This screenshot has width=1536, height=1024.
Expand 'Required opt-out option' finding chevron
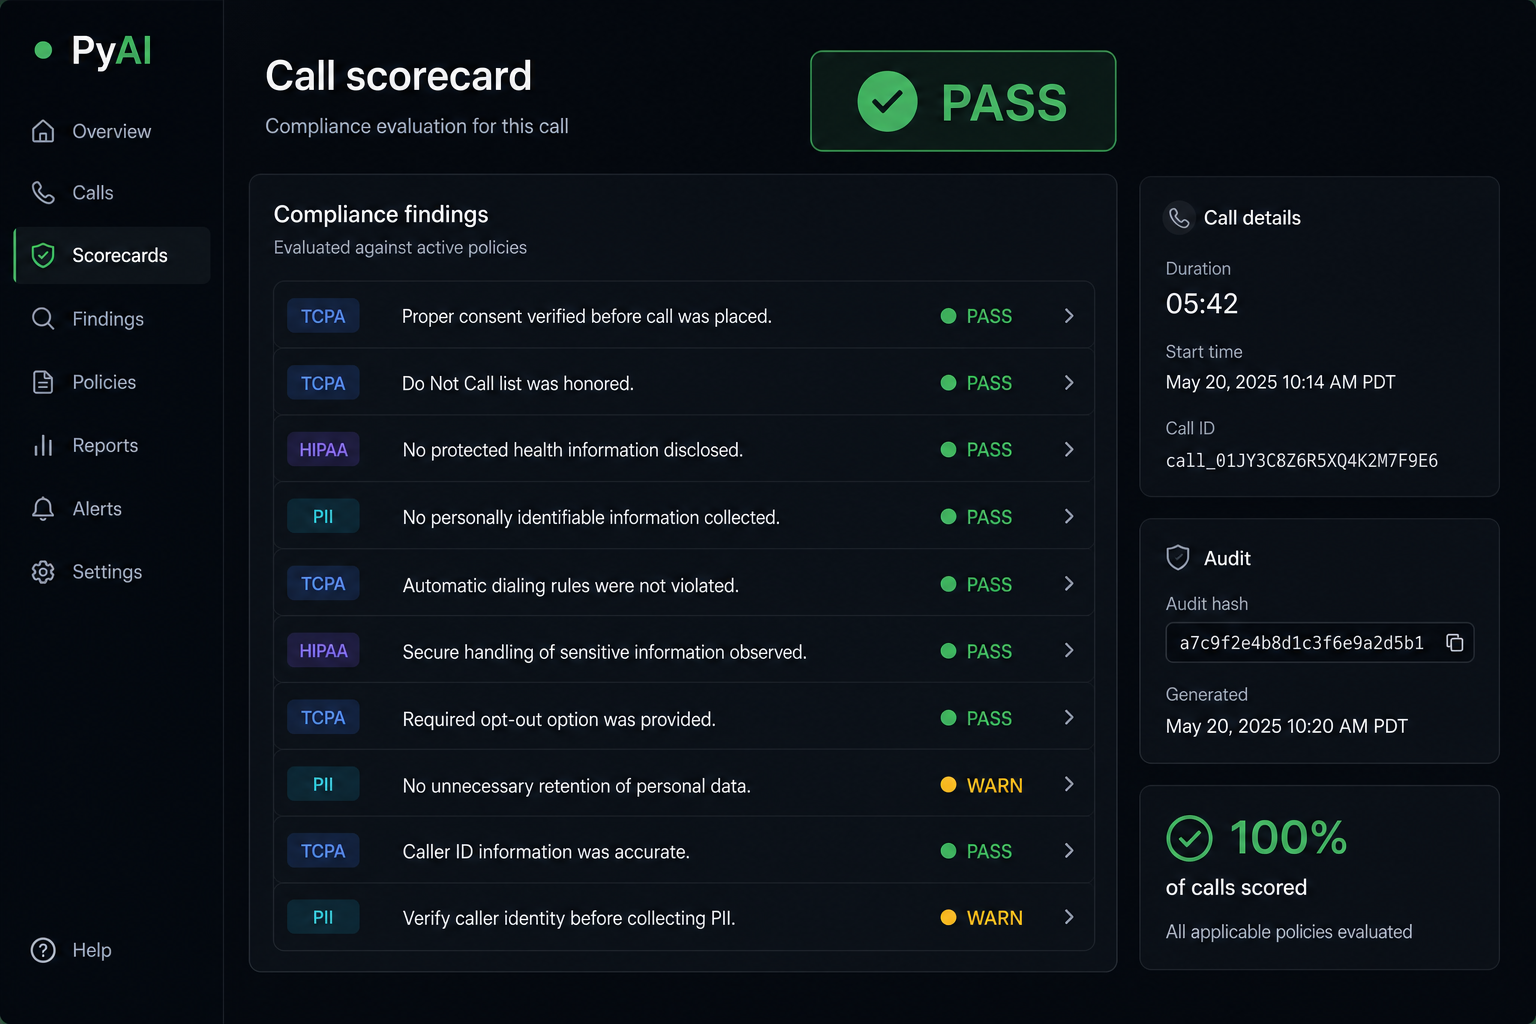tap(1069, 717)
